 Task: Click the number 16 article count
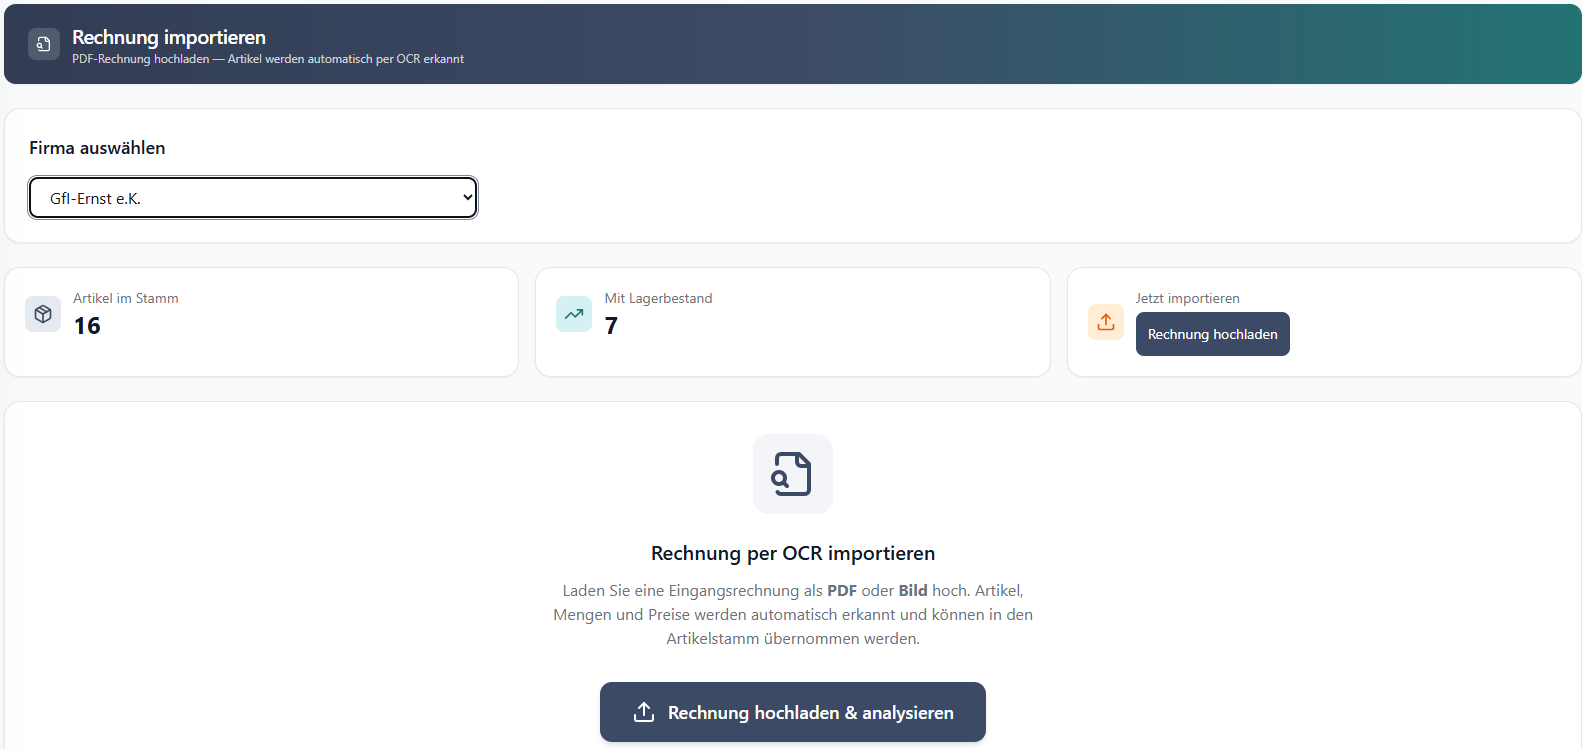click(87, 326)
